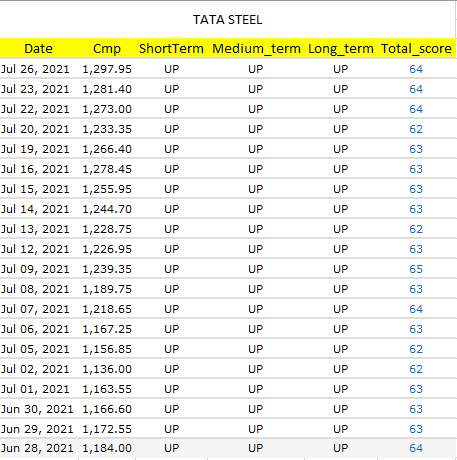Open total score 64 for Jun 28, 2021

(416, 448)
